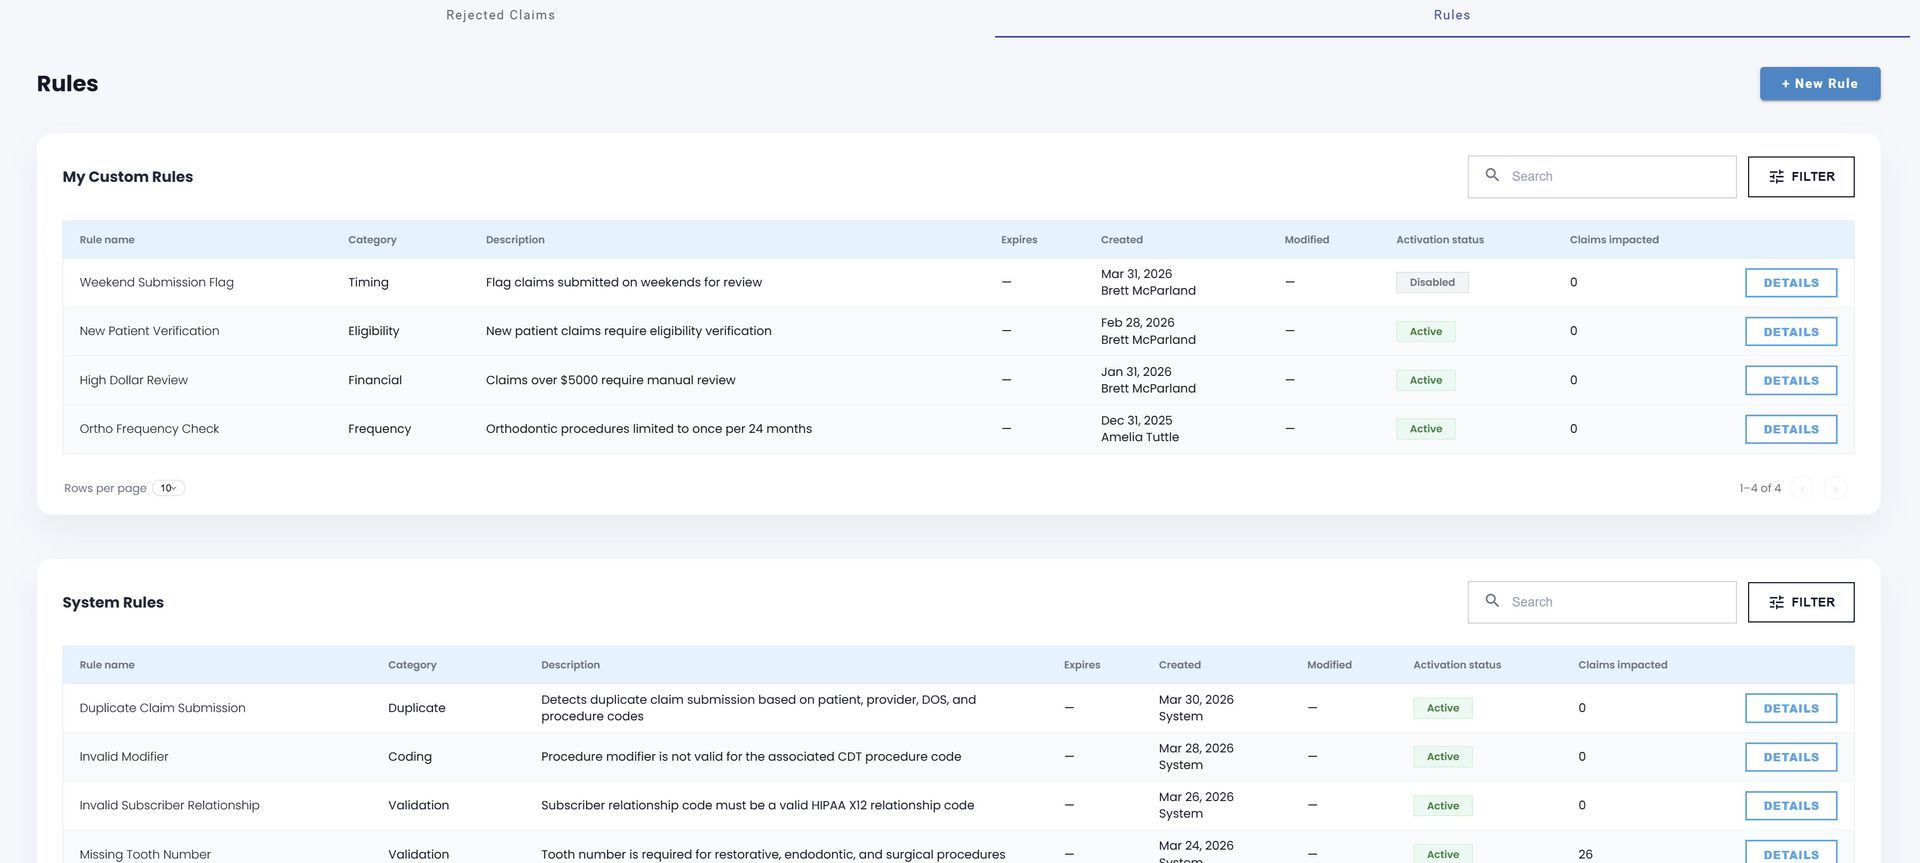Viewport: 1920px width, 863px height.
Task: Click the Active status badge for New Patient Verification
Action: pos(1425,332)
